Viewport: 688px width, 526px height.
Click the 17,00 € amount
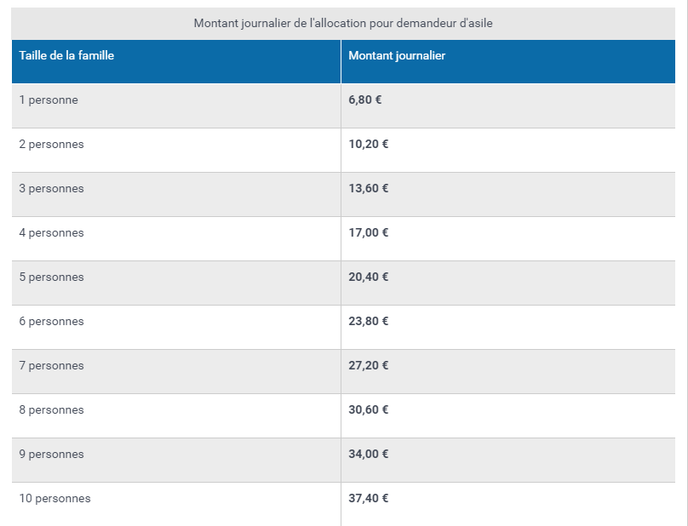click(x=369, y=233)
